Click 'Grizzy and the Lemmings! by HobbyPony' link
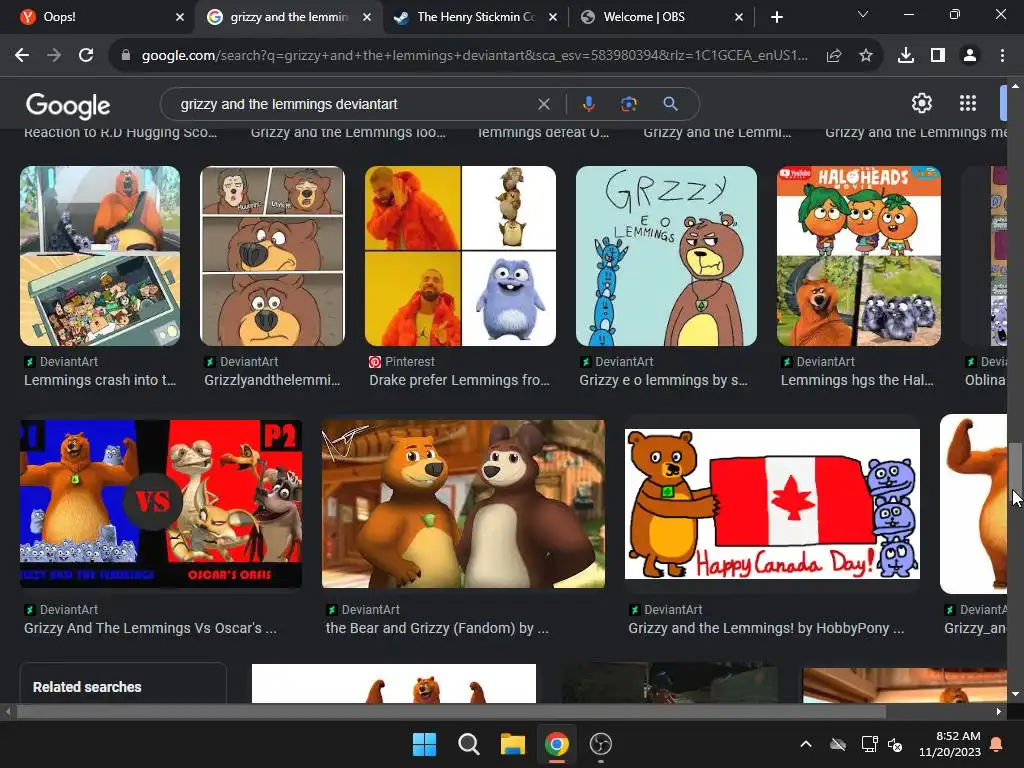 point(766,628)
